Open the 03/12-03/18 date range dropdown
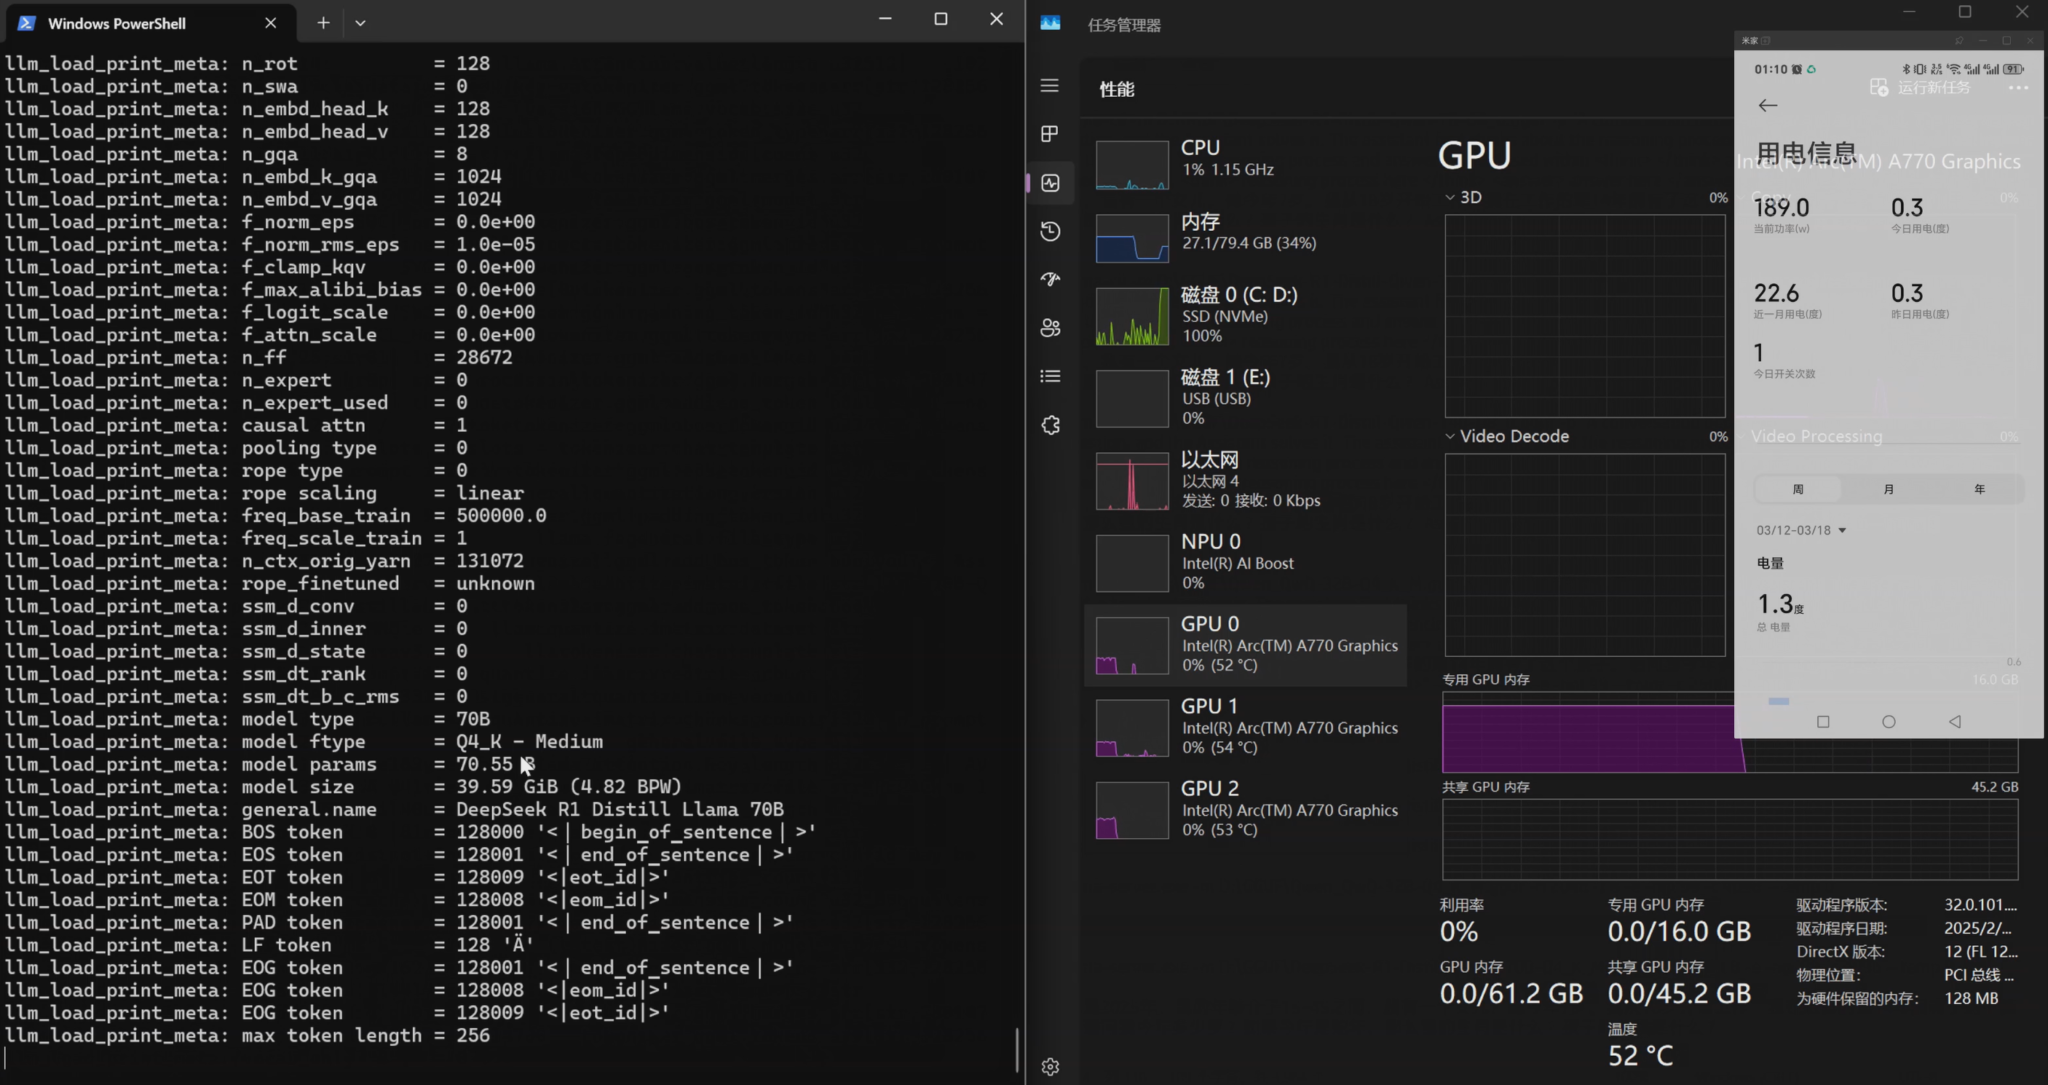 click(x=1800, y=530)
